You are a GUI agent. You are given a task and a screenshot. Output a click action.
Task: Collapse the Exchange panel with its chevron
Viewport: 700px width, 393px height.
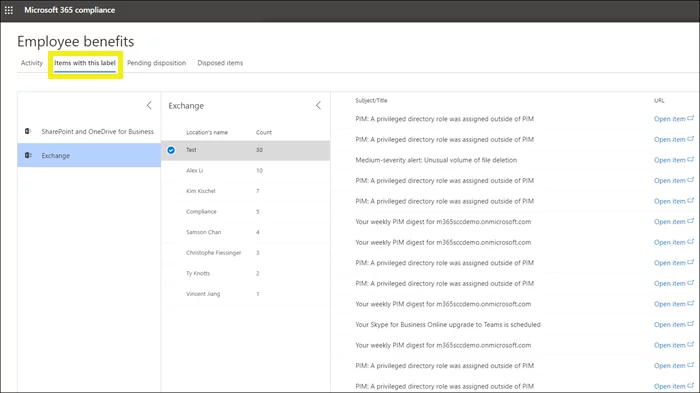pyautogui.click(x=318, y=105)
